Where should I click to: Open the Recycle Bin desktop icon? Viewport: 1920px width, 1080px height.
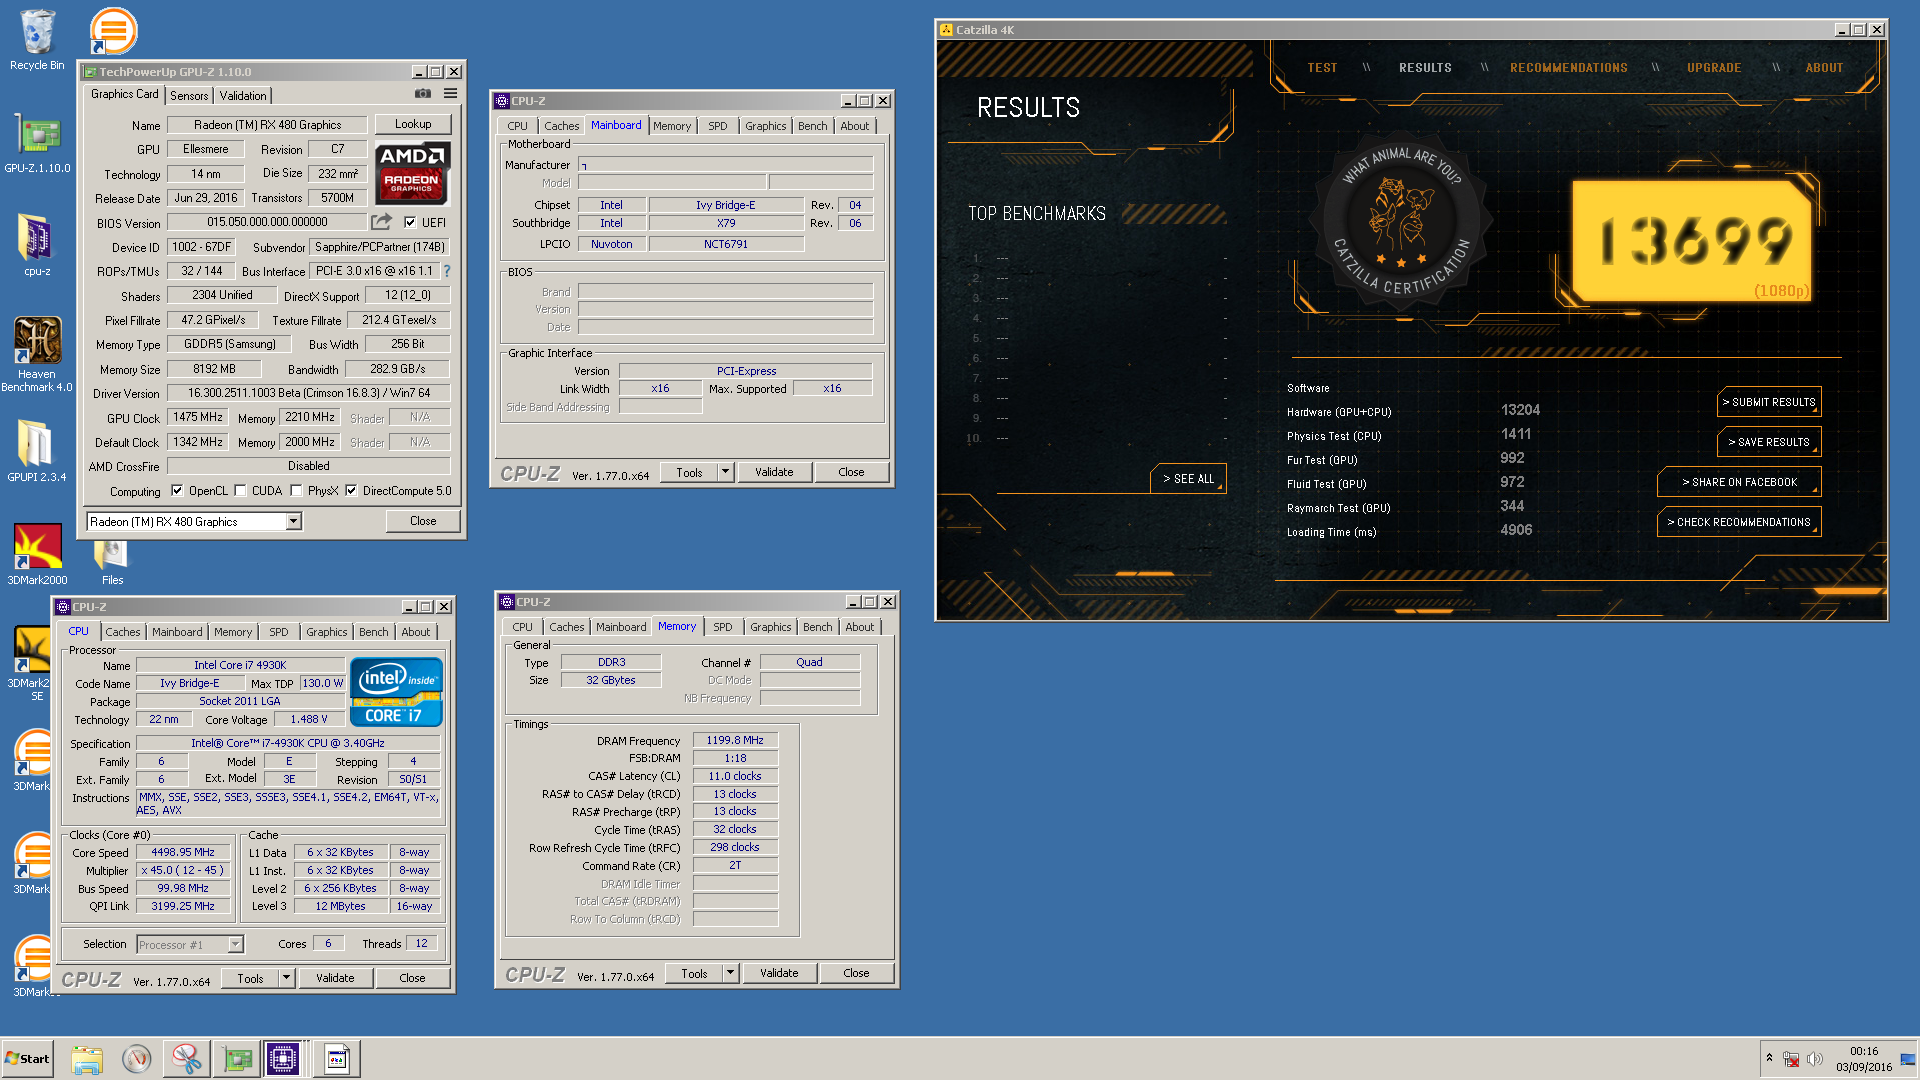click(37, 40)
